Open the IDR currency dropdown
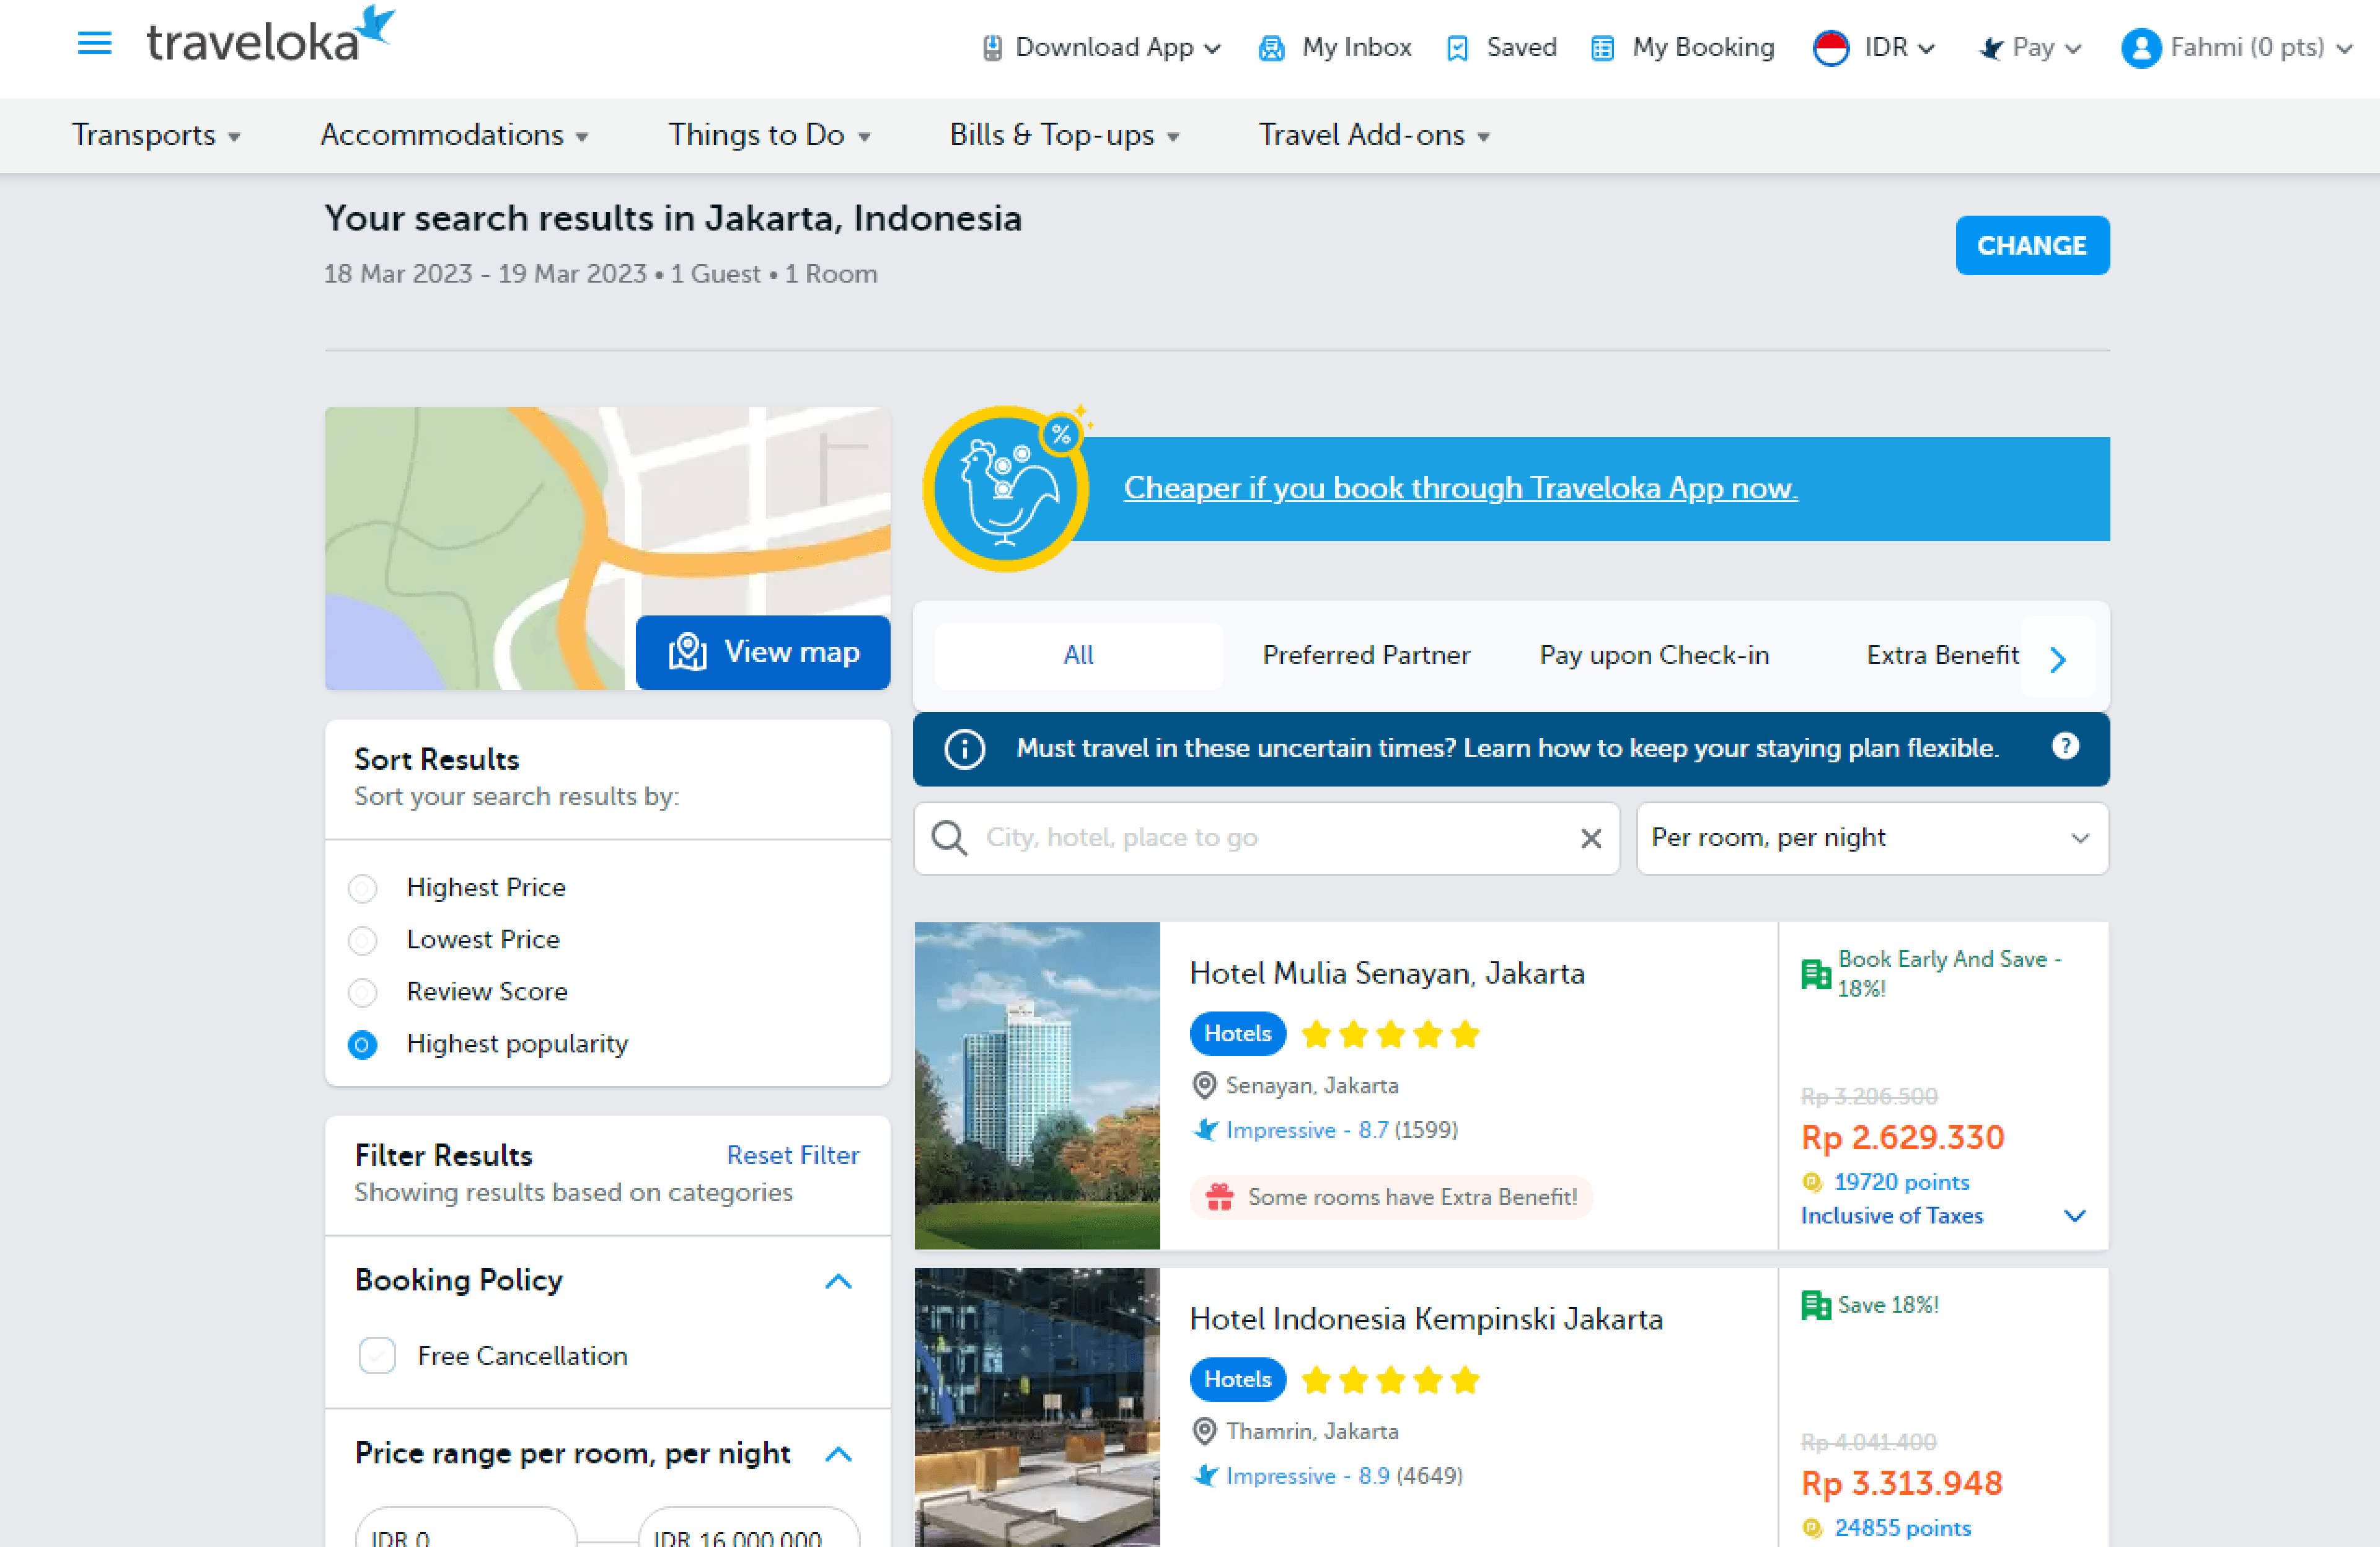This screenshot has width=2380, height=1547. [1875, 48]
